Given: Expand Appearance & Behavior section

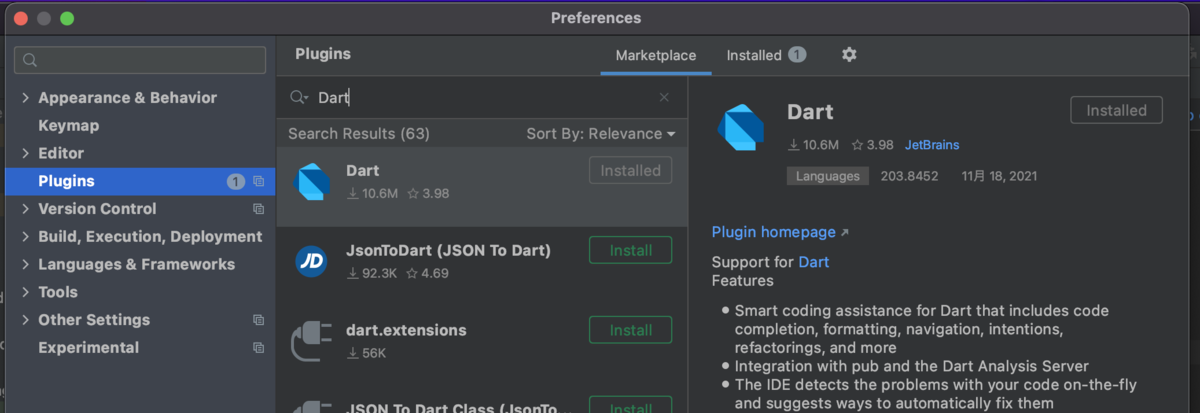Looking at the screenshot, I should pyautogui.click(x=25, y=98).
